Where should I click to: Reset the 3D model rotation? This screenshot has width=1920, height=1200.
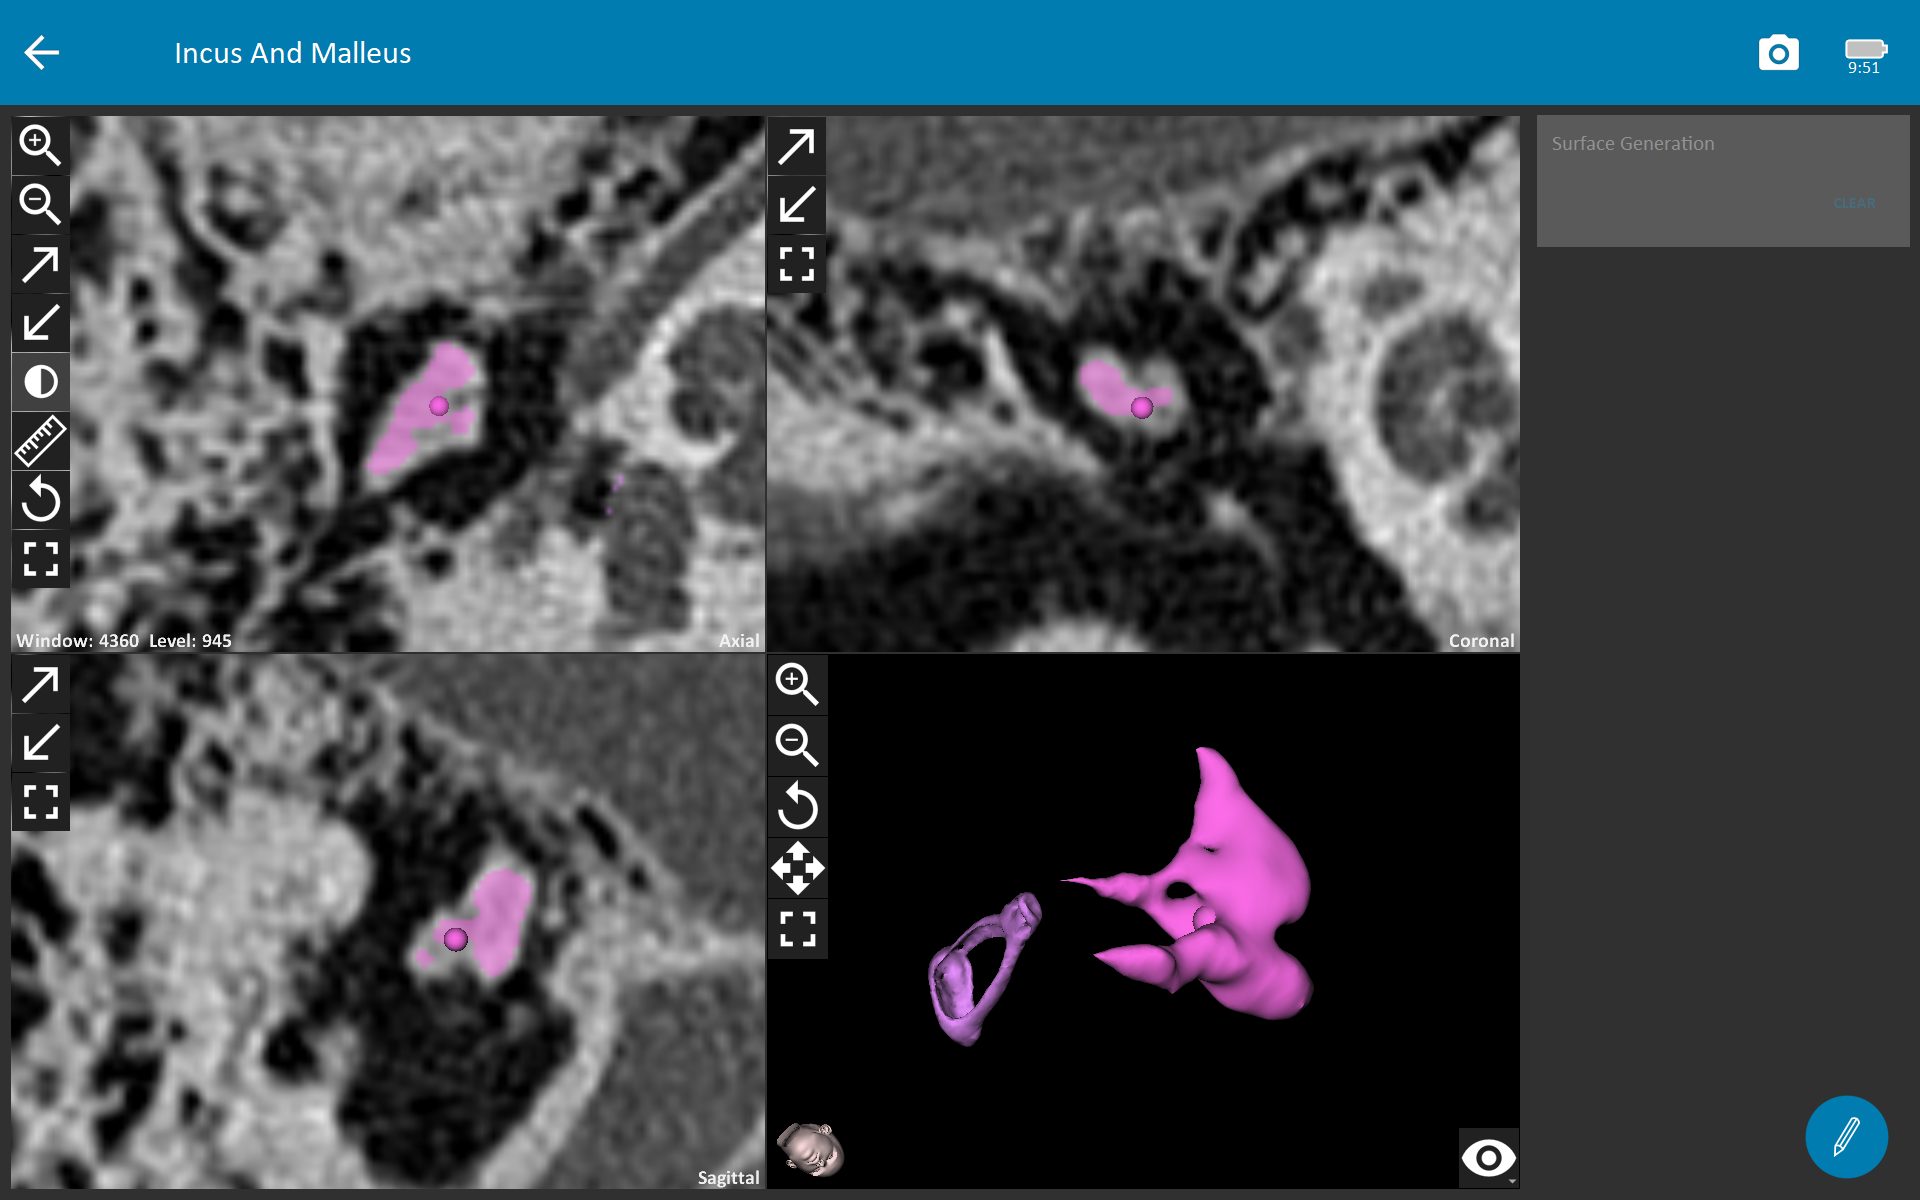(x=797, y=806)
